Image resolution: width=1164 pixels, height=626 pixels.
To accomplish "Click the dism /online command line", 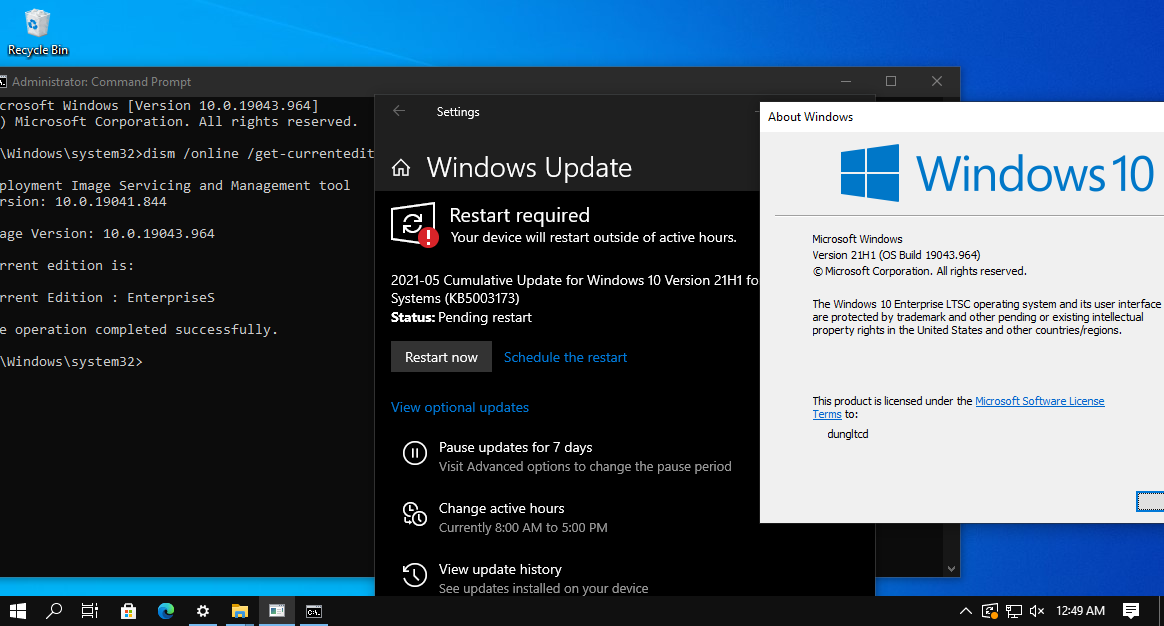I will click(x=187, y=154).
